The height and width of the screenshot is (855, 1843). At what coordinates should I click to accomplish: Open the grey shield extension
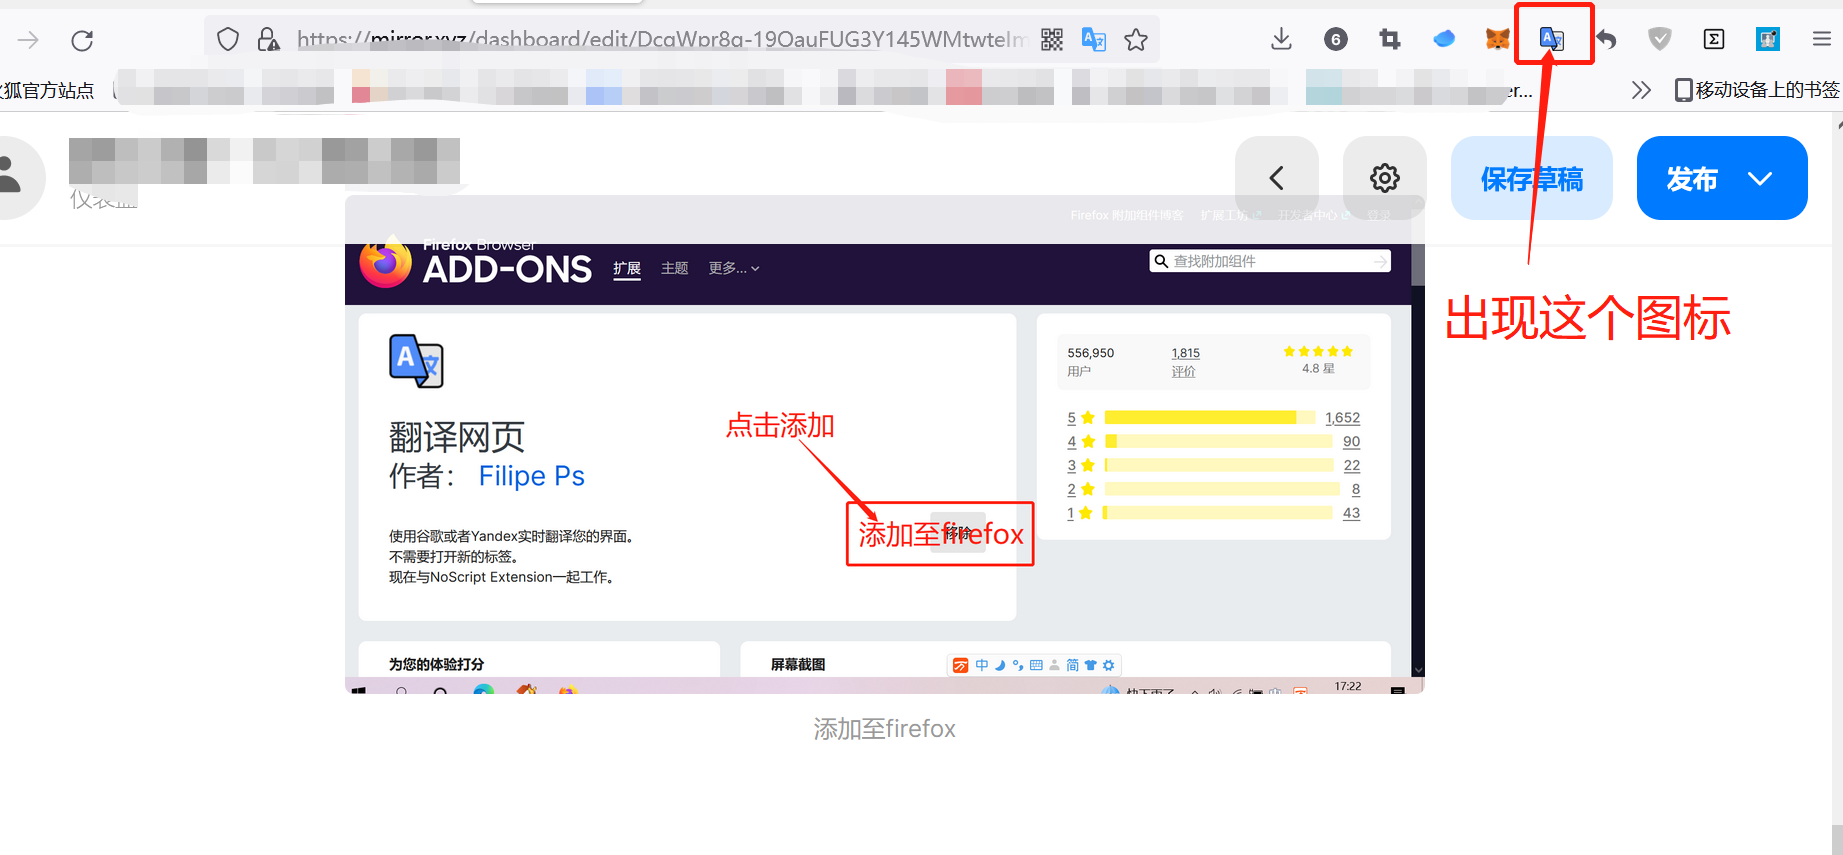(1660, 39)
